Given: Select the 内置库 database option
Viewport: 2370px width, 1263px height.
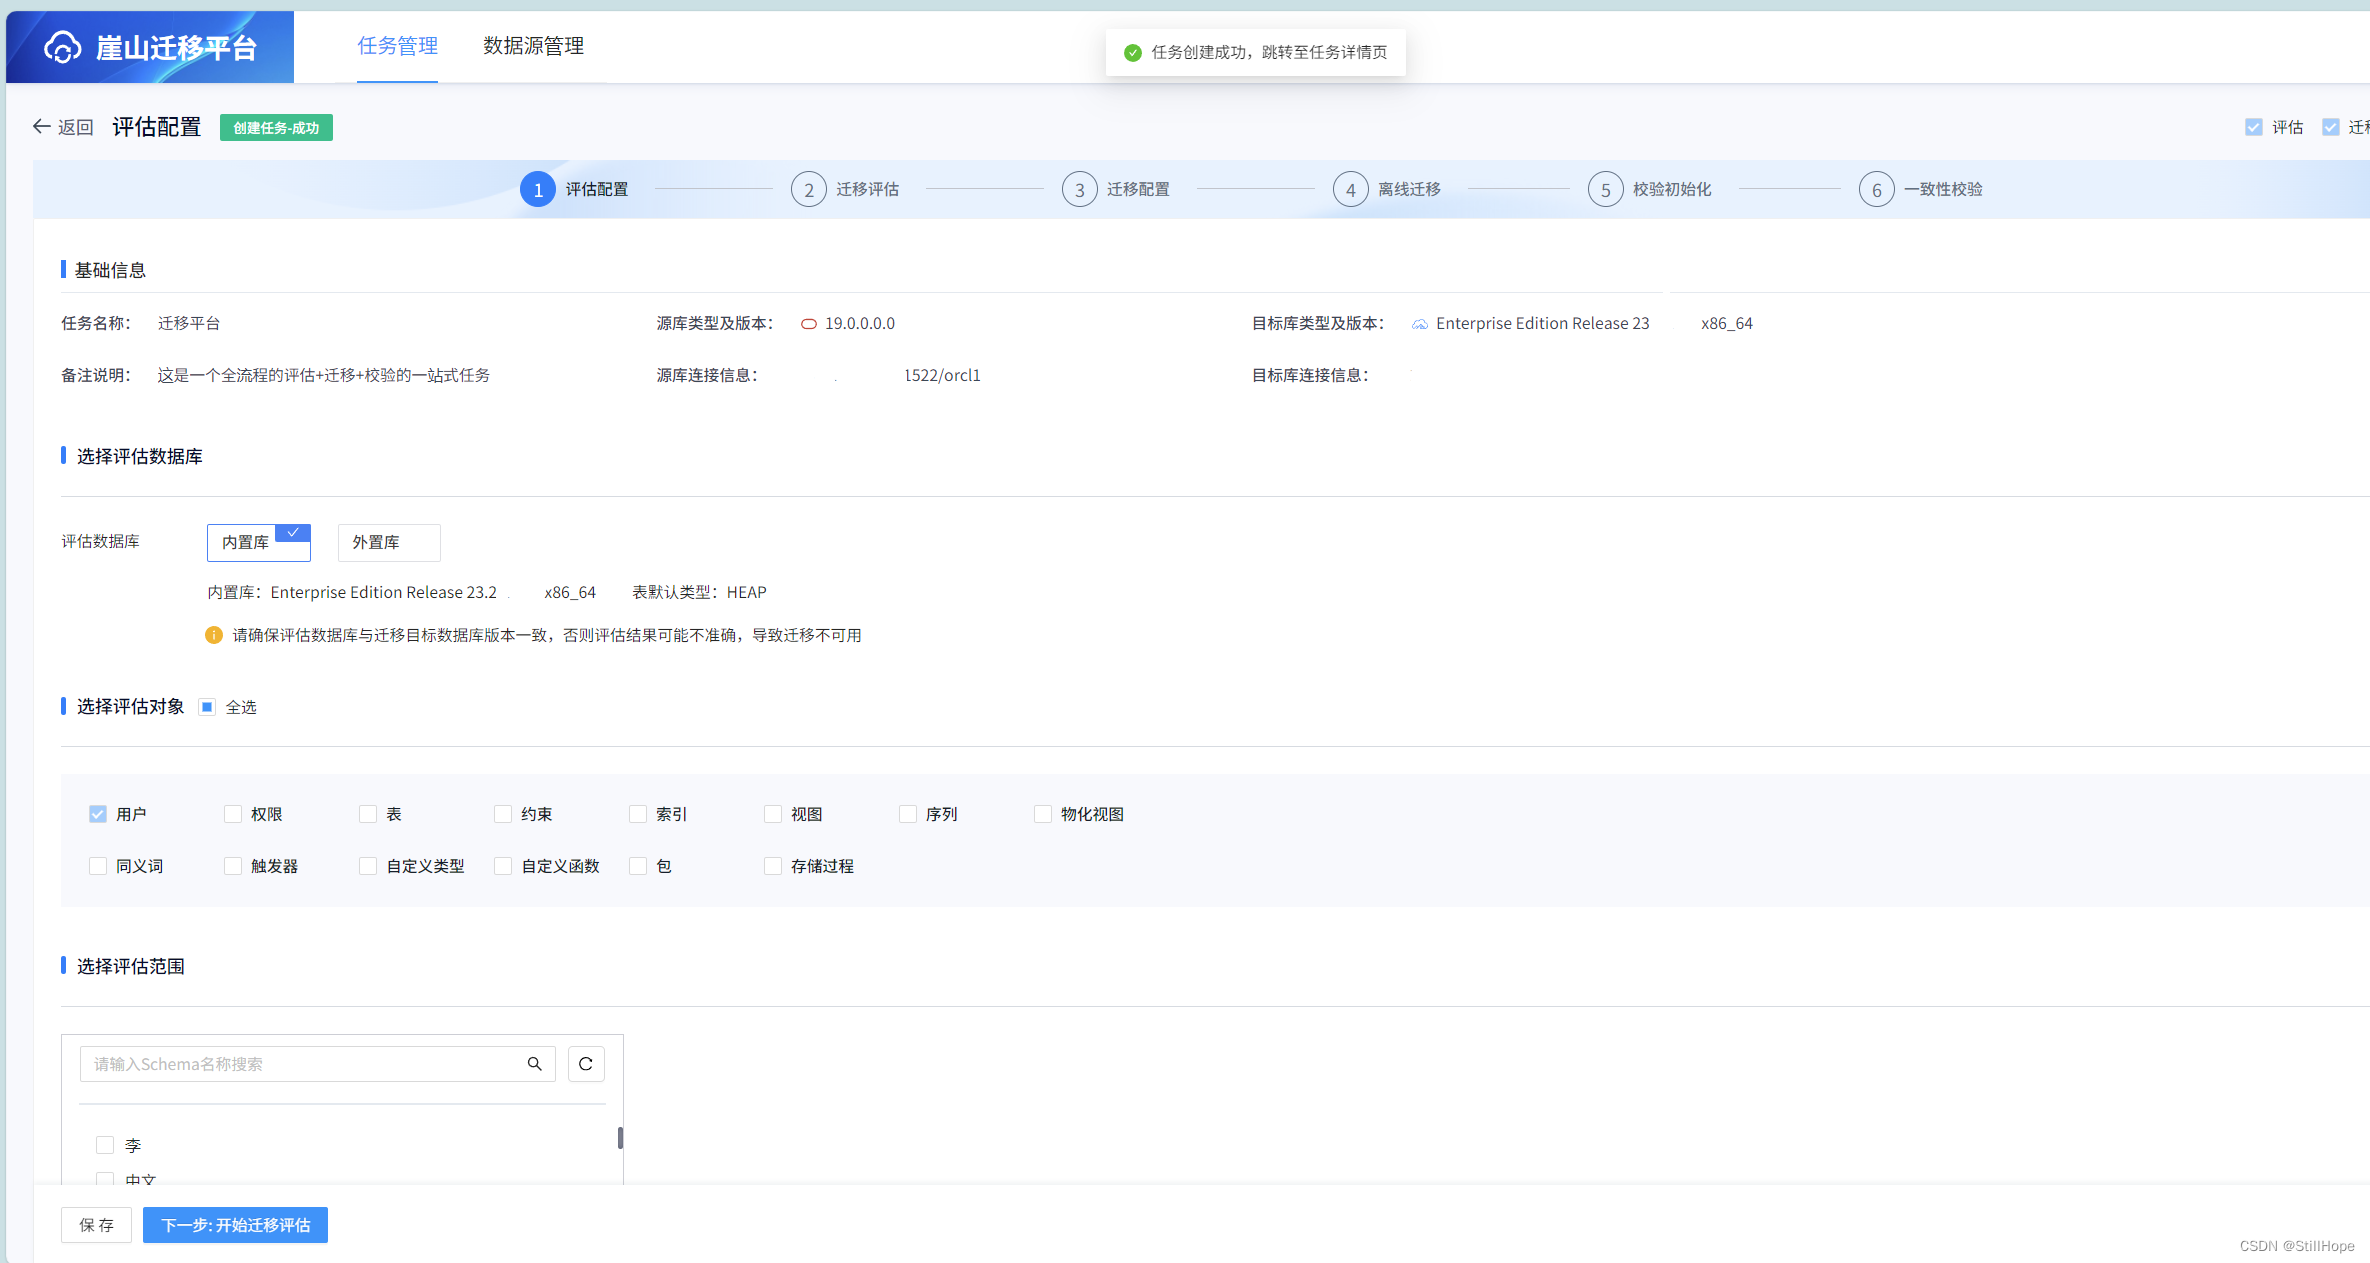Looking at the screenshot, I should click(258, 542).
